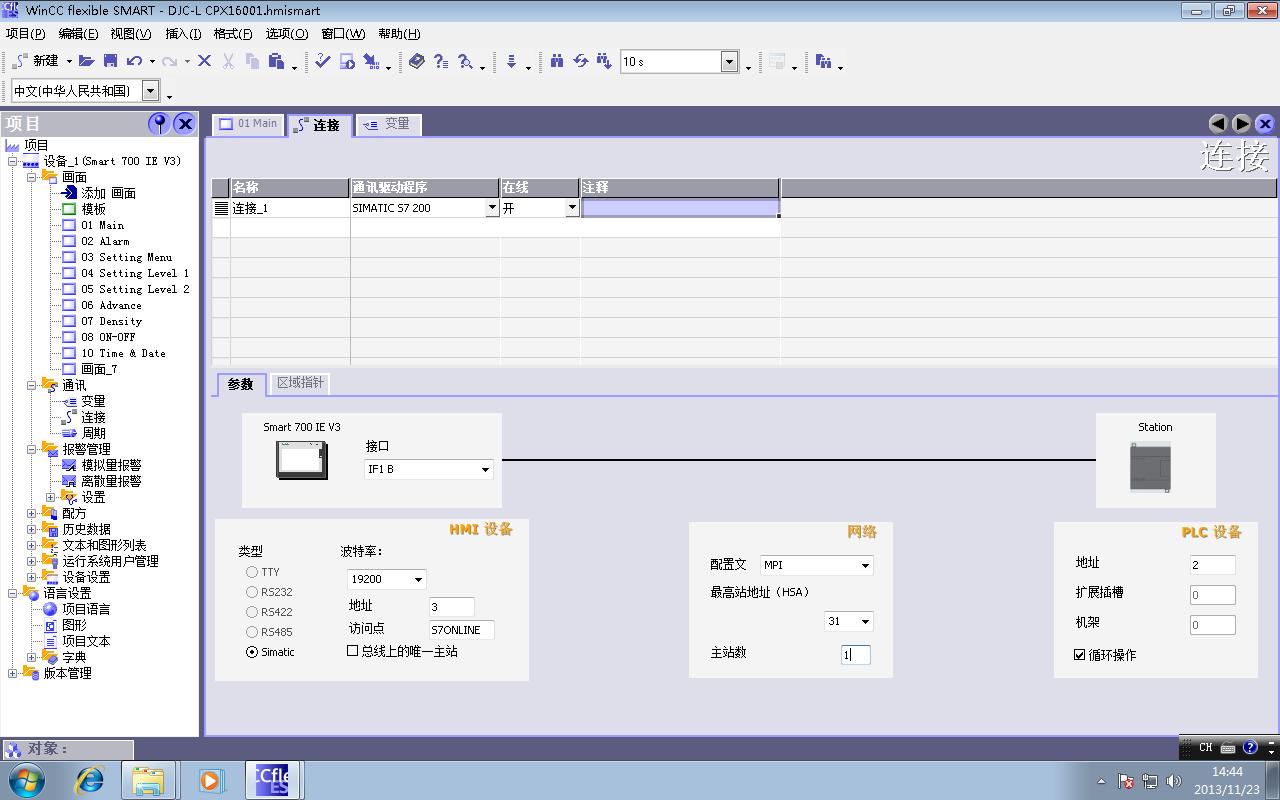Open the network profile MPI dropdown
The image size is (1280, 800).
pyautogui.click(x=865, y=565)
